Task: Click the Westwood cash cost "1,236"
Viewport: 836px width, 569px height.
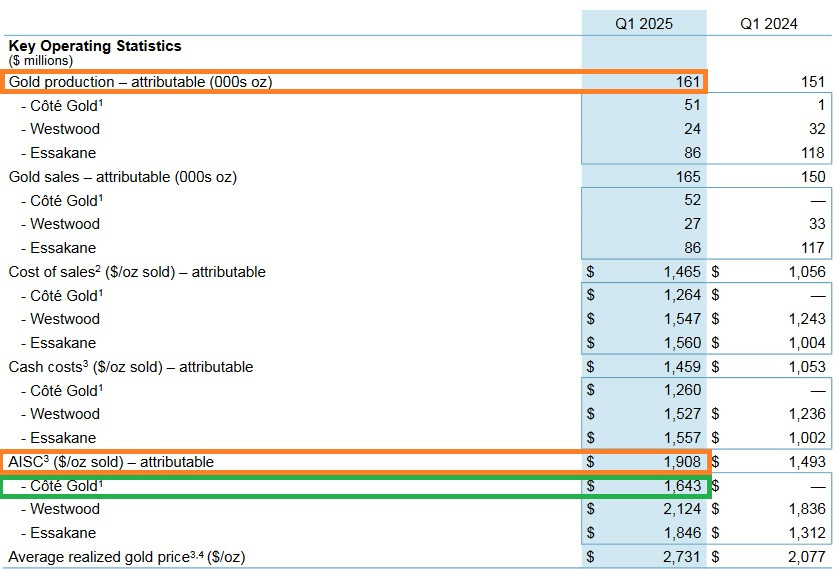Action: pyautogui.click(x=807, y=414)
